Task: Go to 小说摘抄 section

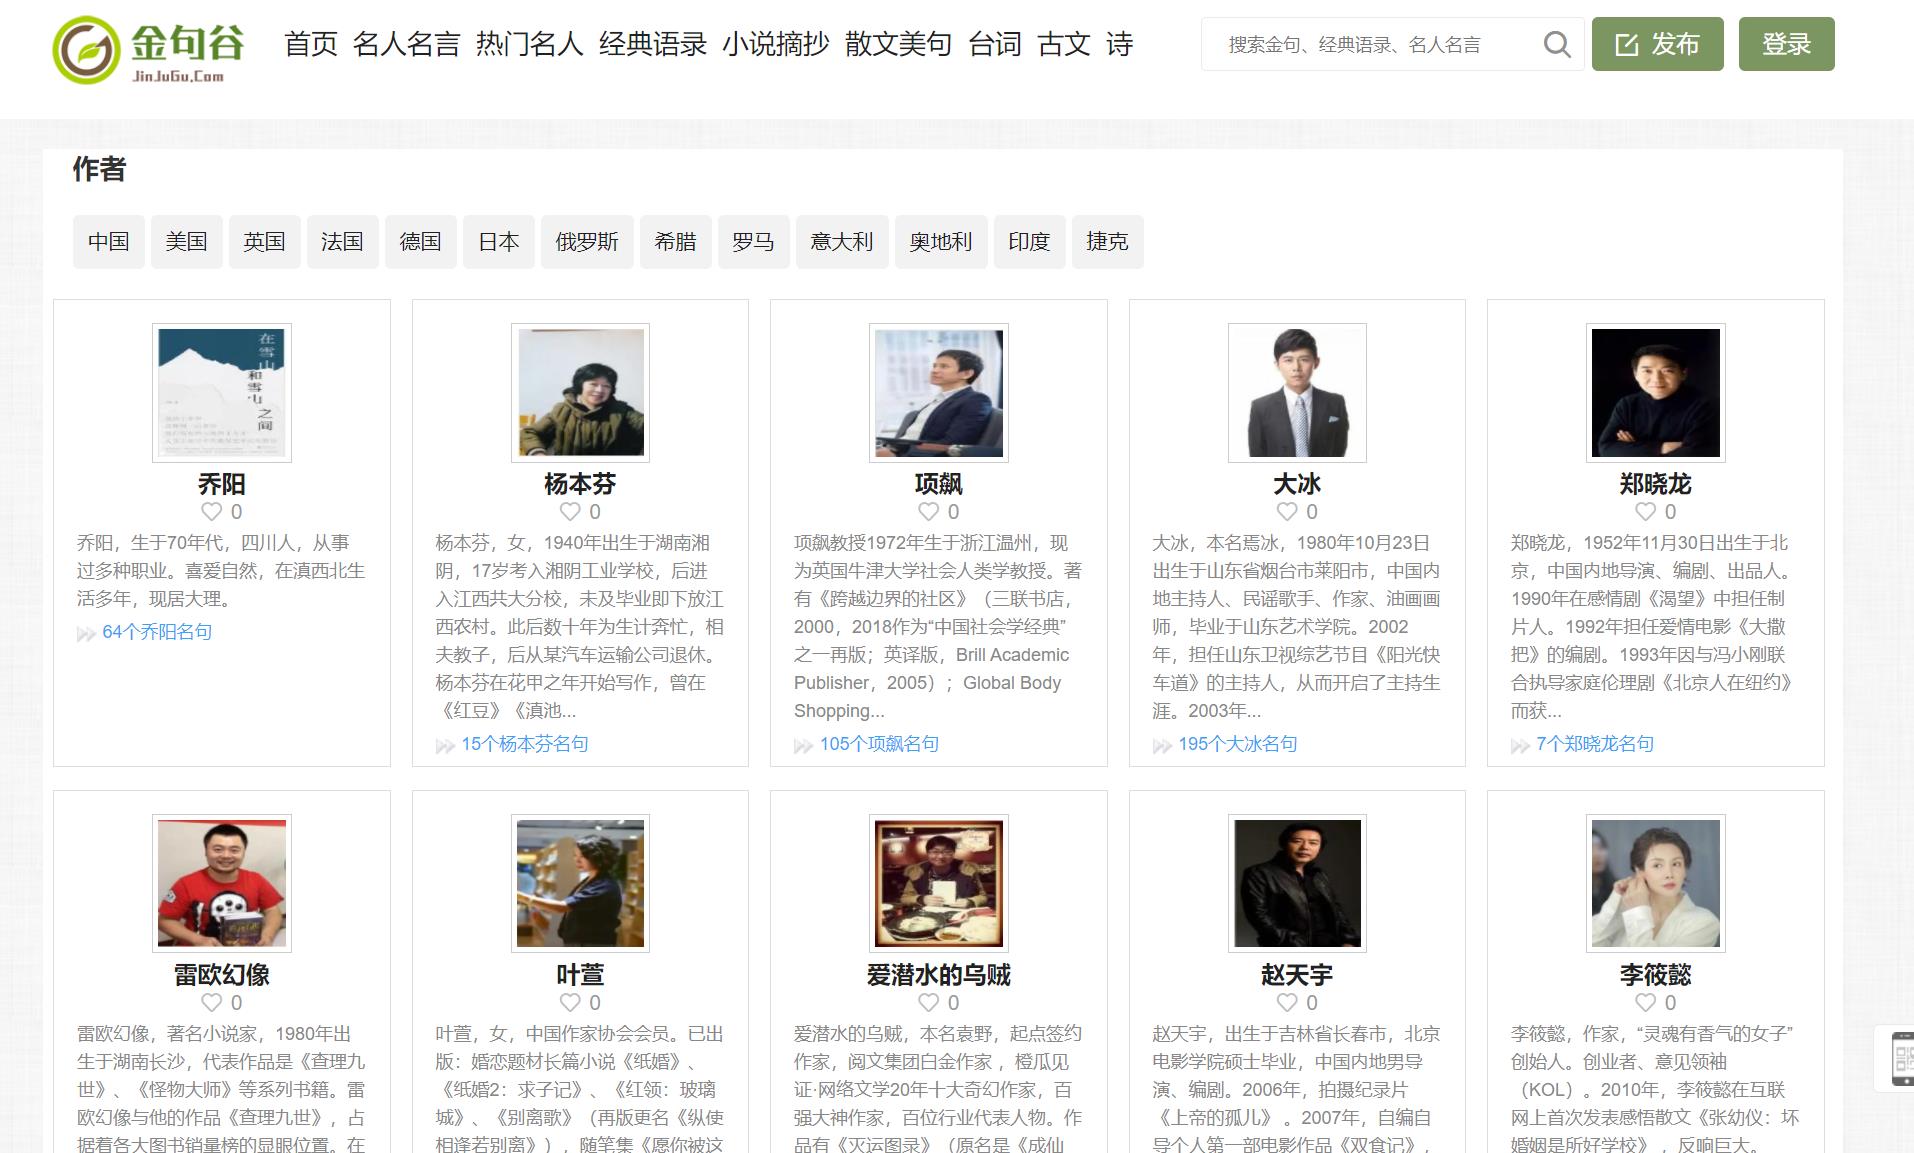Action: pyautogui.click(x=776, y=44)
